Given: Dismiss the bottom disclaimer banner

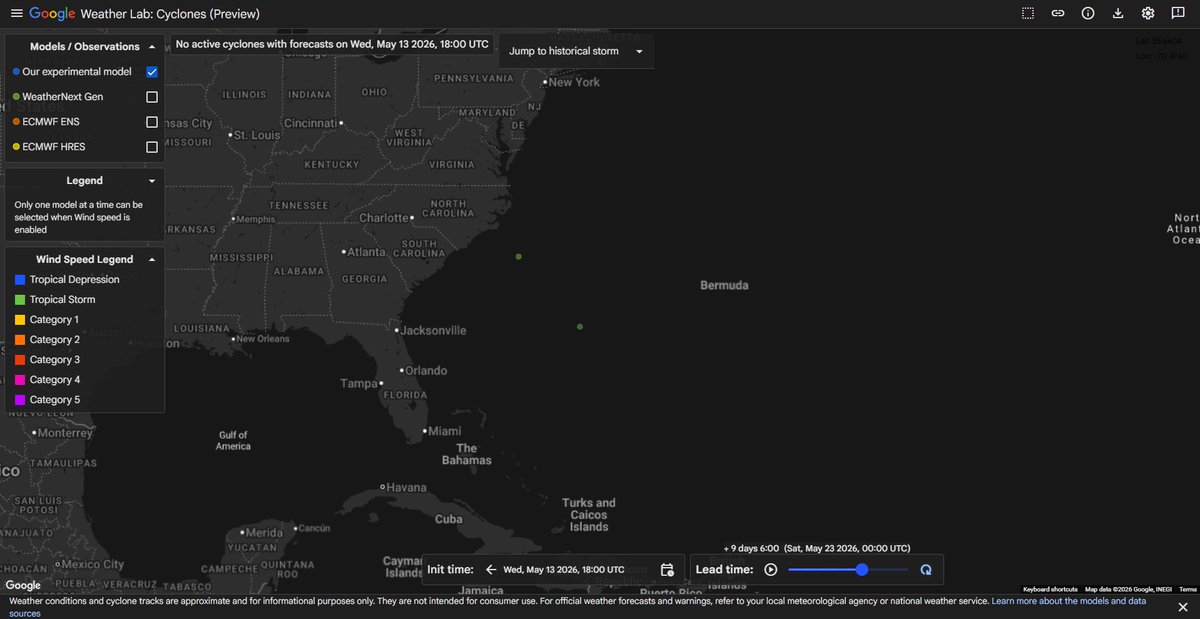Looking at the screenshot, I should 1182,607.
